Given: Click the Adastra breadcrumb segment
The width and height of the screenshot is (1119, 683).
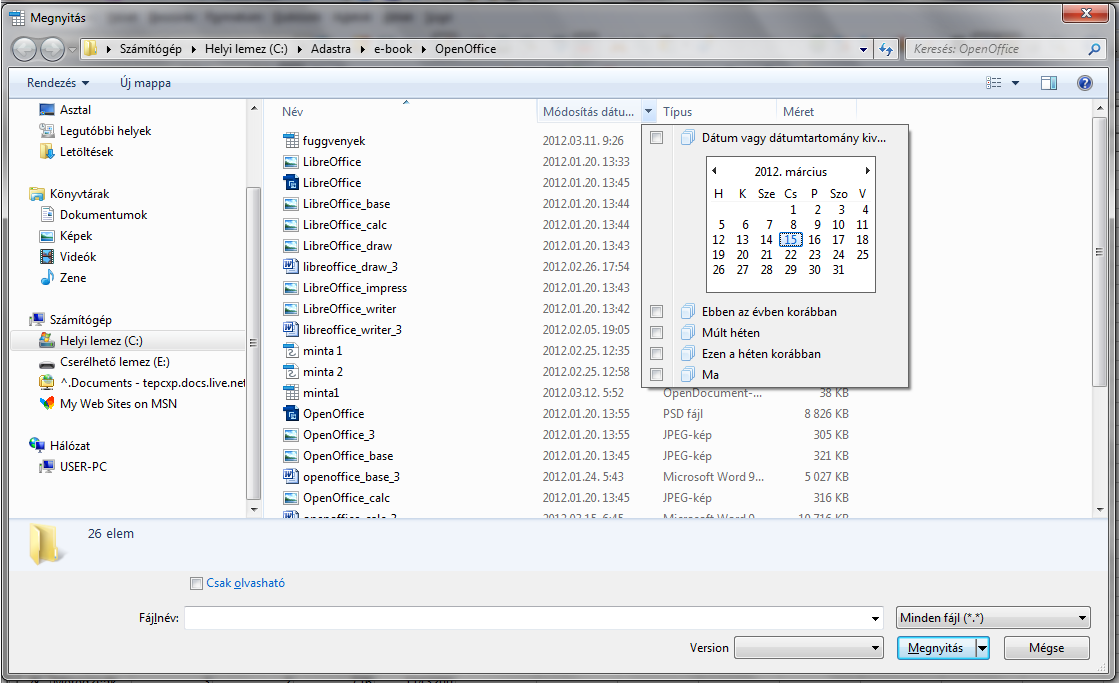Looking at the screenshot, I should 330,49.
